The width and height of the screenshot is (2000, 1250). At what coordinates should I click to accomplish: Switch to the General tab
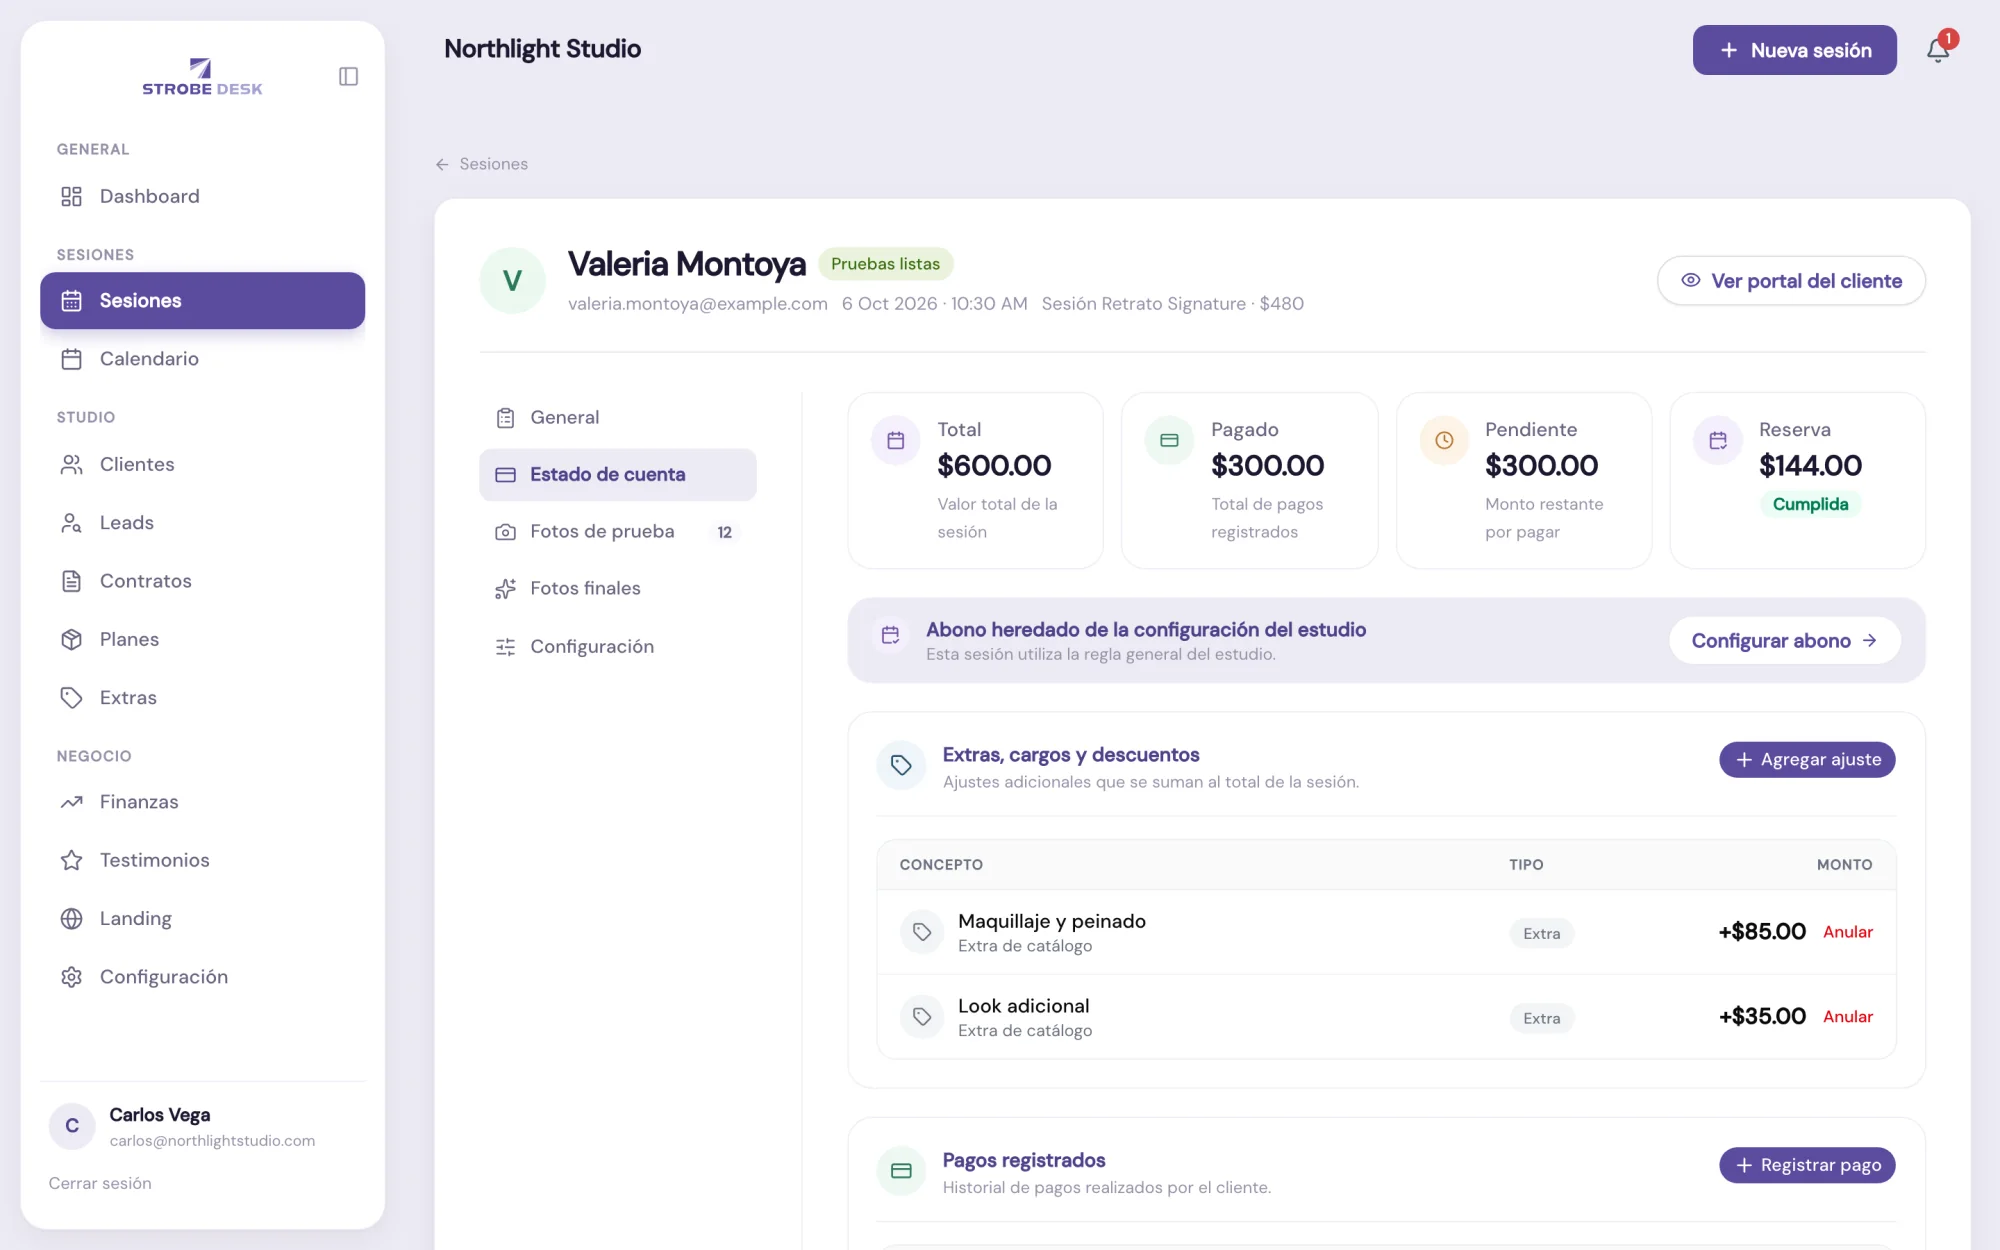coord(617,417)
